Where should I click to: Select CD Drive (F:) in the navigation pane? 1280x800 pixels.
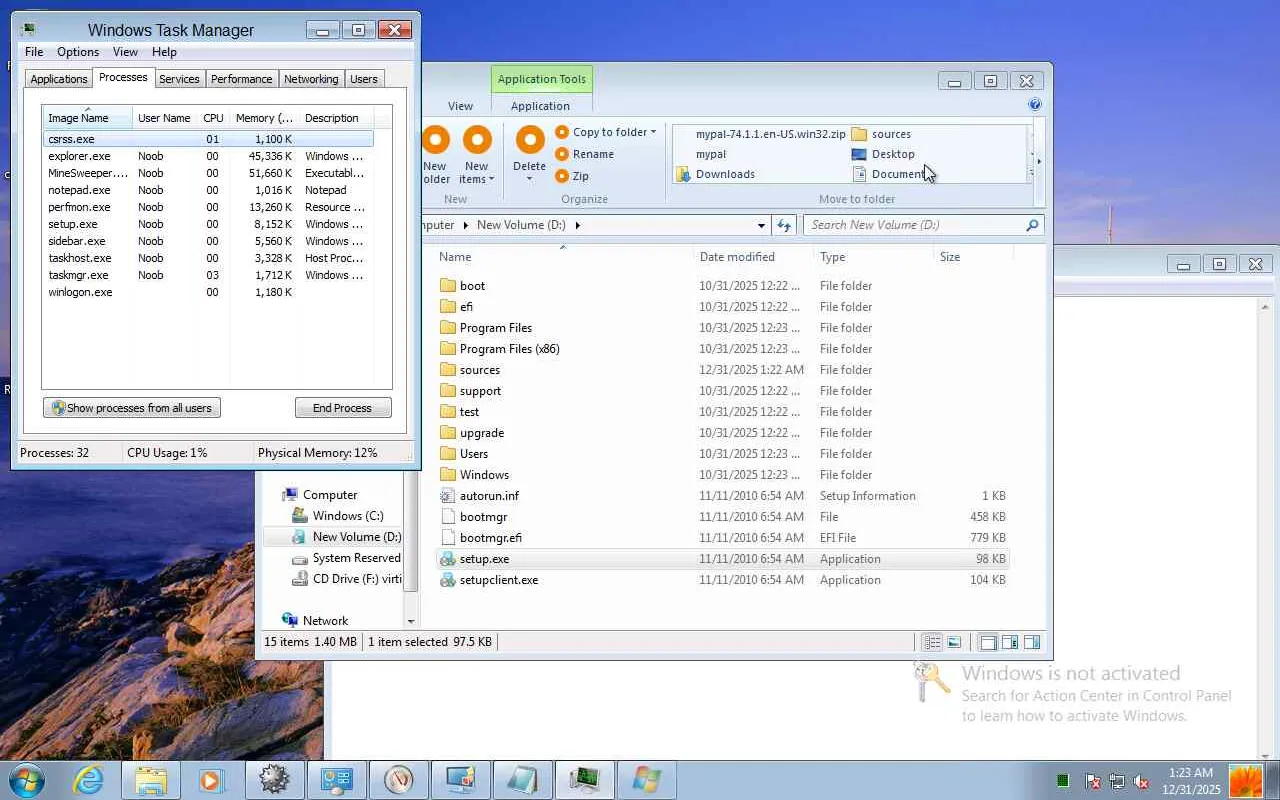pos(346,579)
